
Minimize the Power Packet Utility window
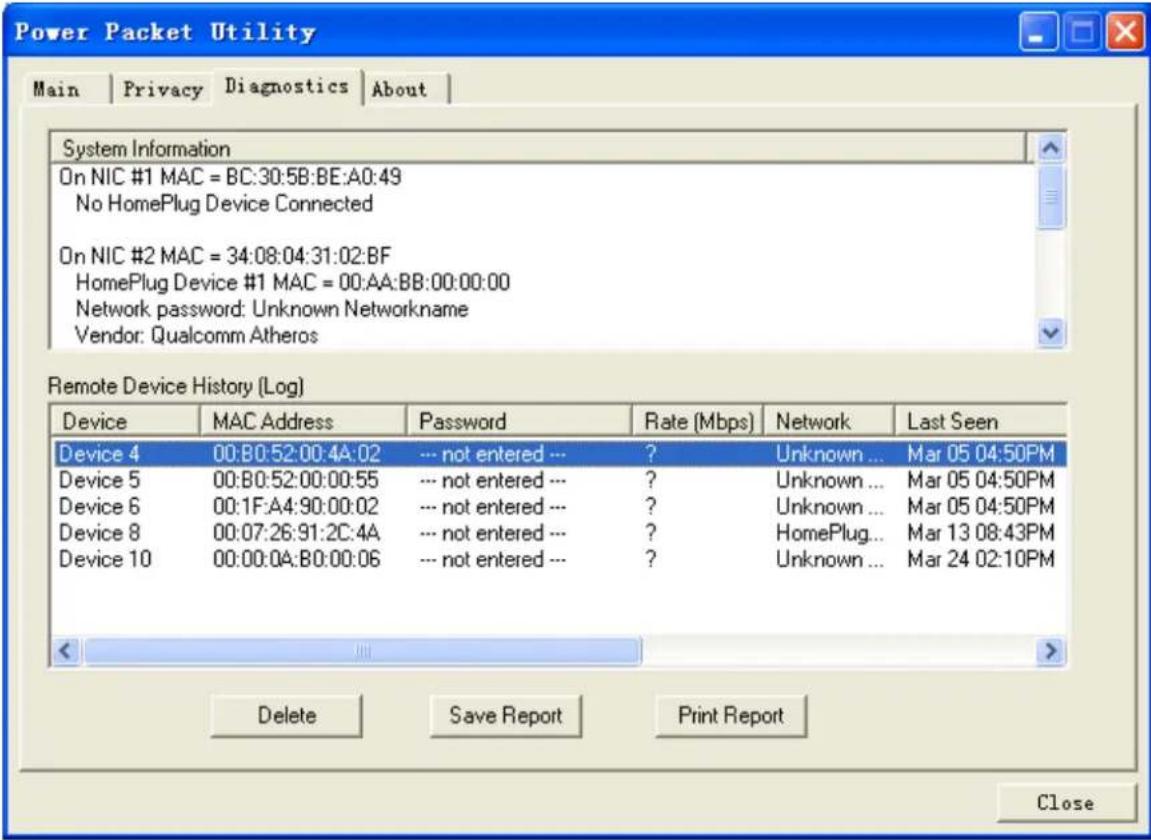click(1037, 33)
